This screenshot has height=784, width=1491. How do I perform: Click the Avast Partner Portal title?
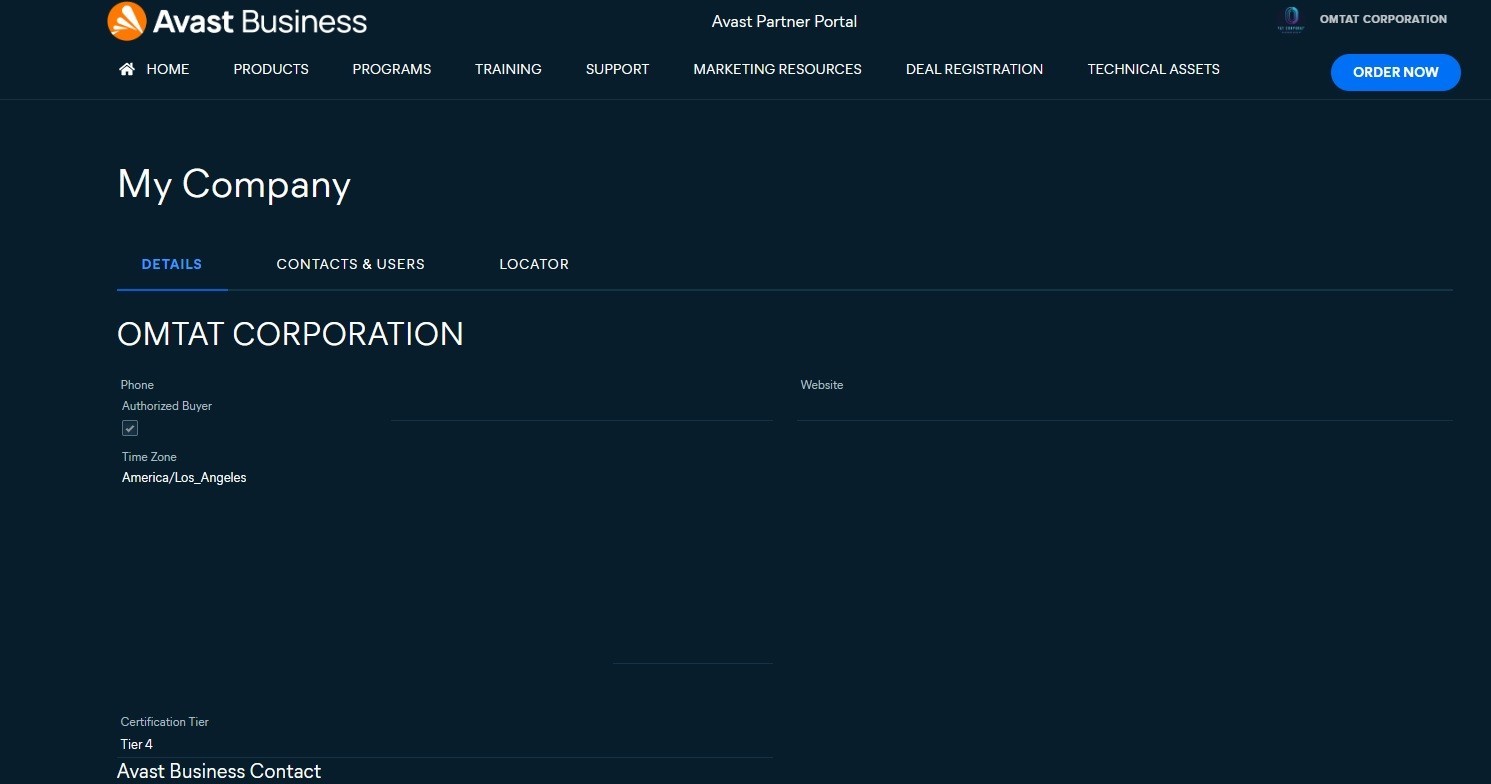784,21
